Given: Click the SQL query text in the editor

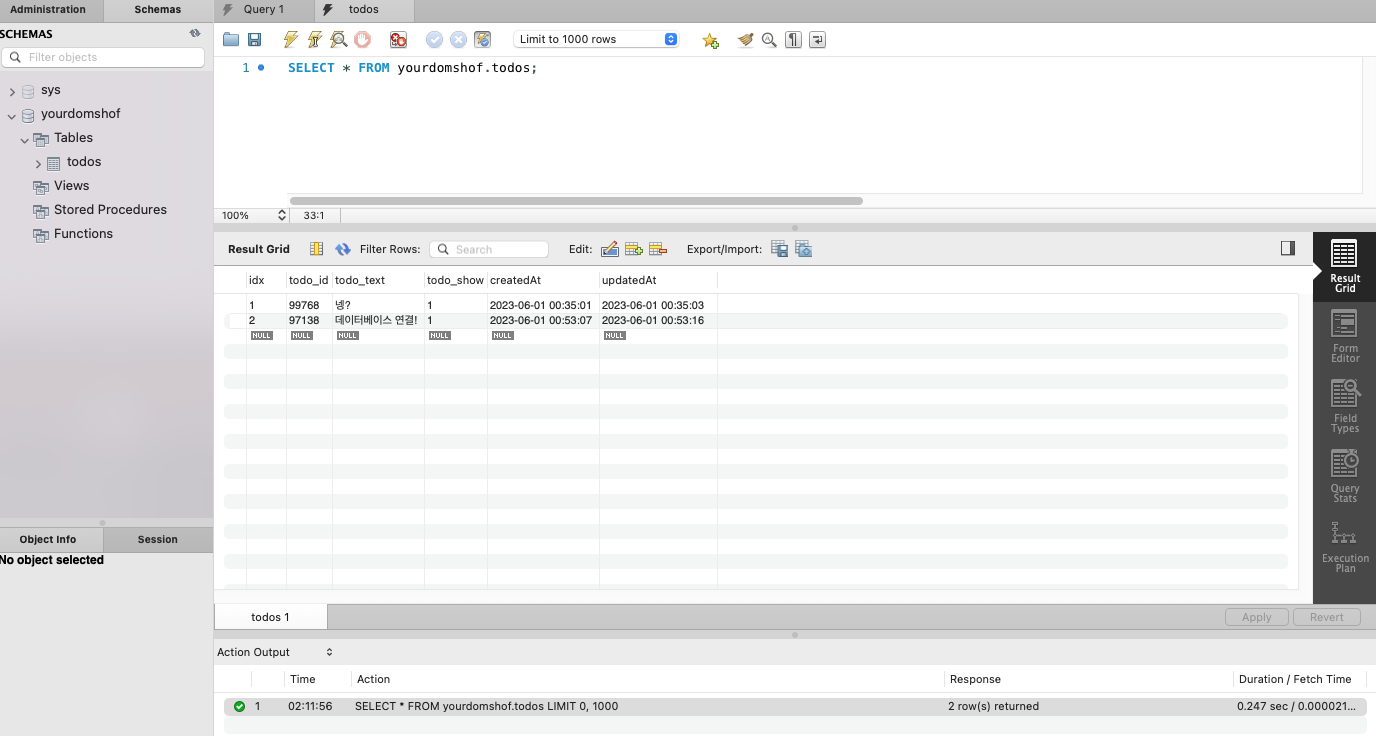Looking at the screenshot, I should click(x=412, y=68).
